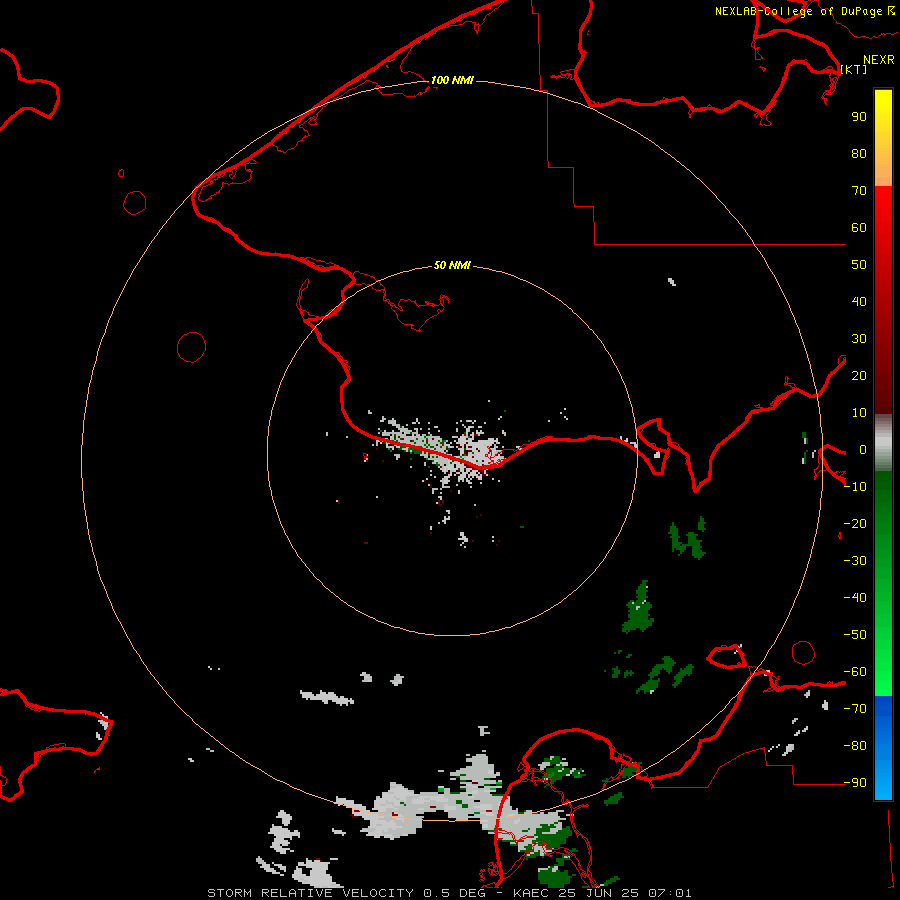This screenshot has width=900, height=900.
Task: Click the '70' value on the velocity scale
Action: click(x=859, y=191)
